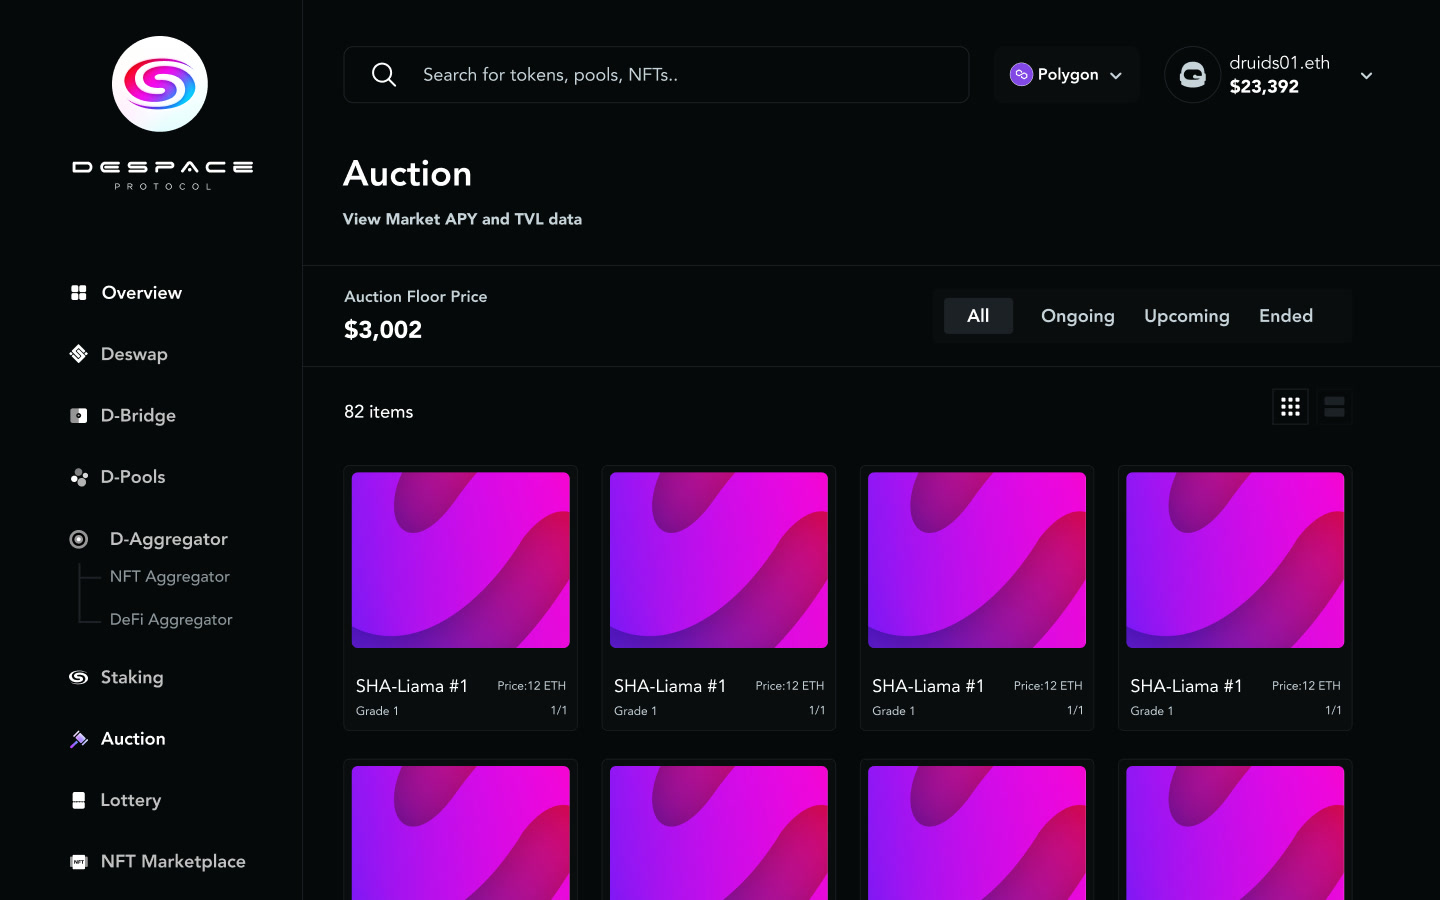Click the search tokens input field
This screenshot has width=1440, height=900.
coord(656,75)
